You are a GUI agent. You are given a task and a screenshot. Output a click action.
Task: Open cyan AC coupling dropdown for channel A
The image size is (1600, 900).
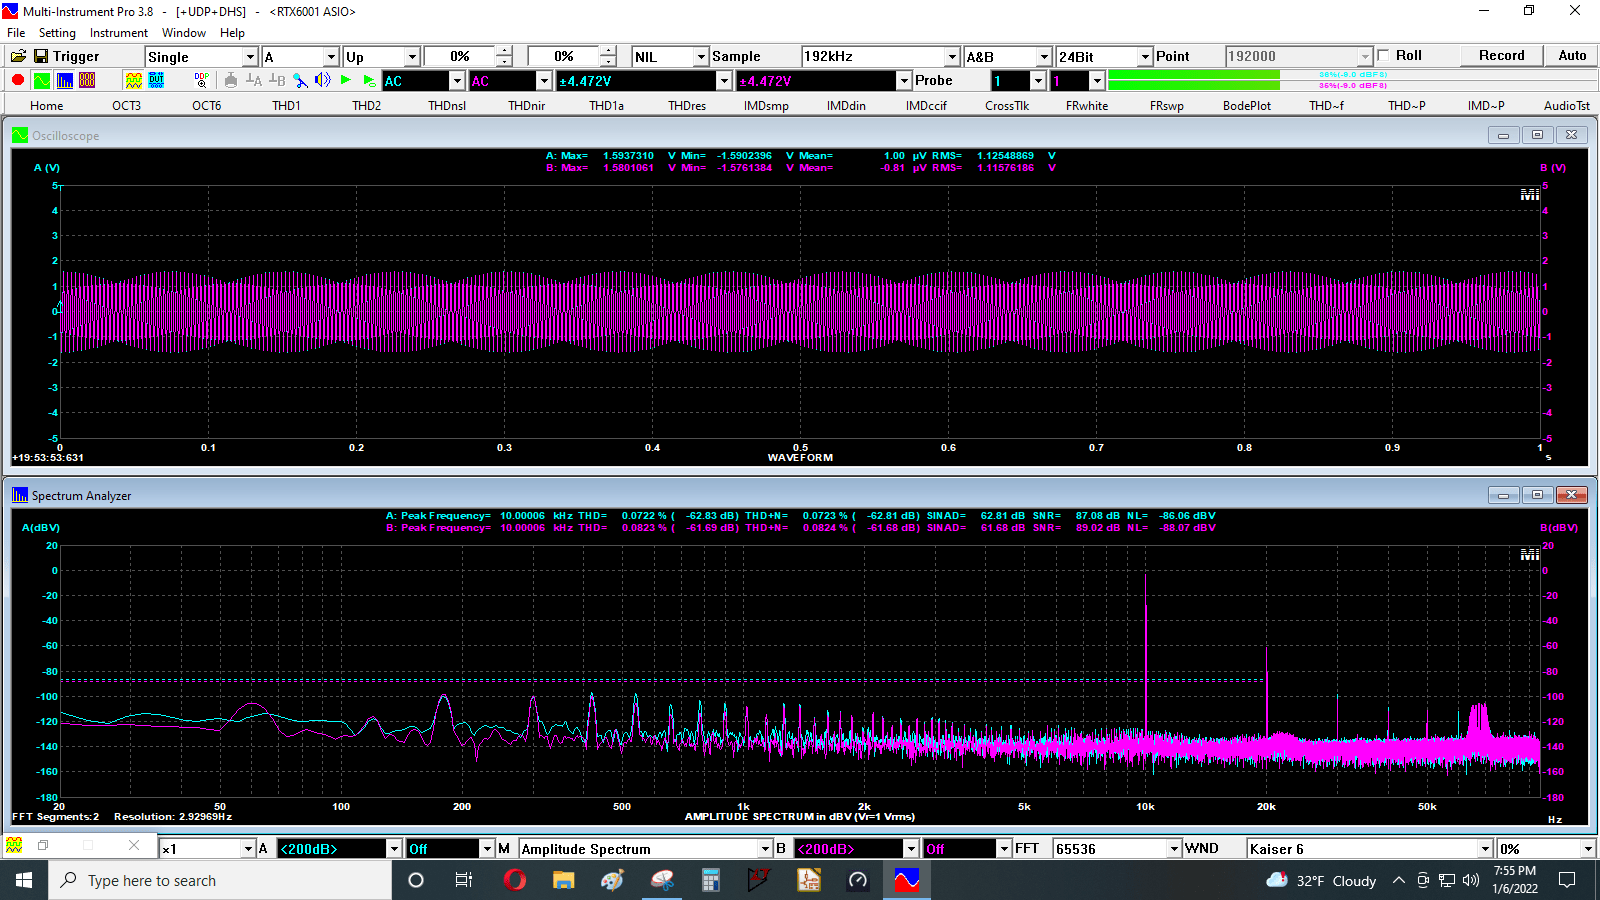tap(457, 81)
